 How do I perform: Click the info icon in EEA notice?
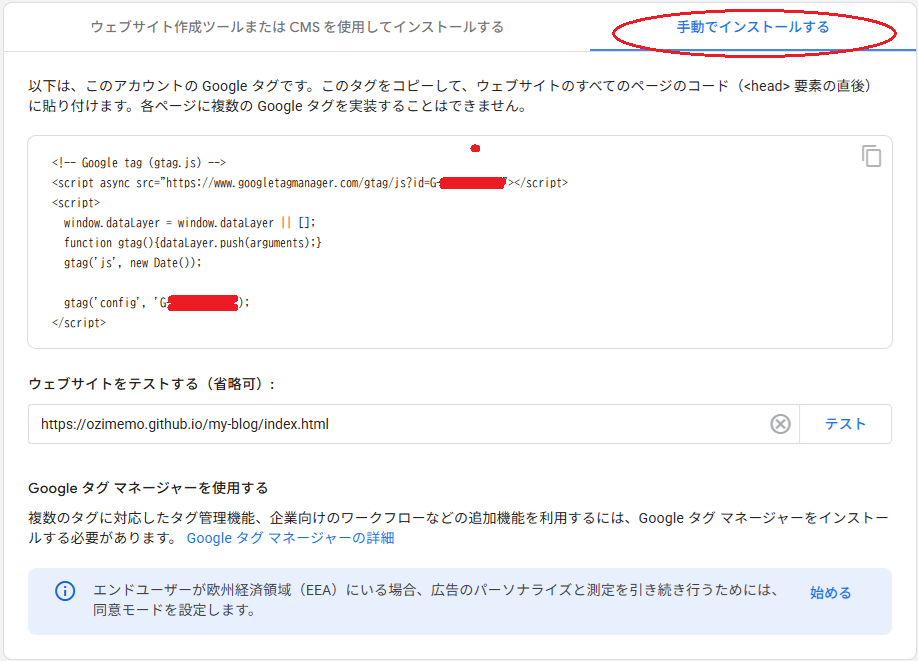65,591
